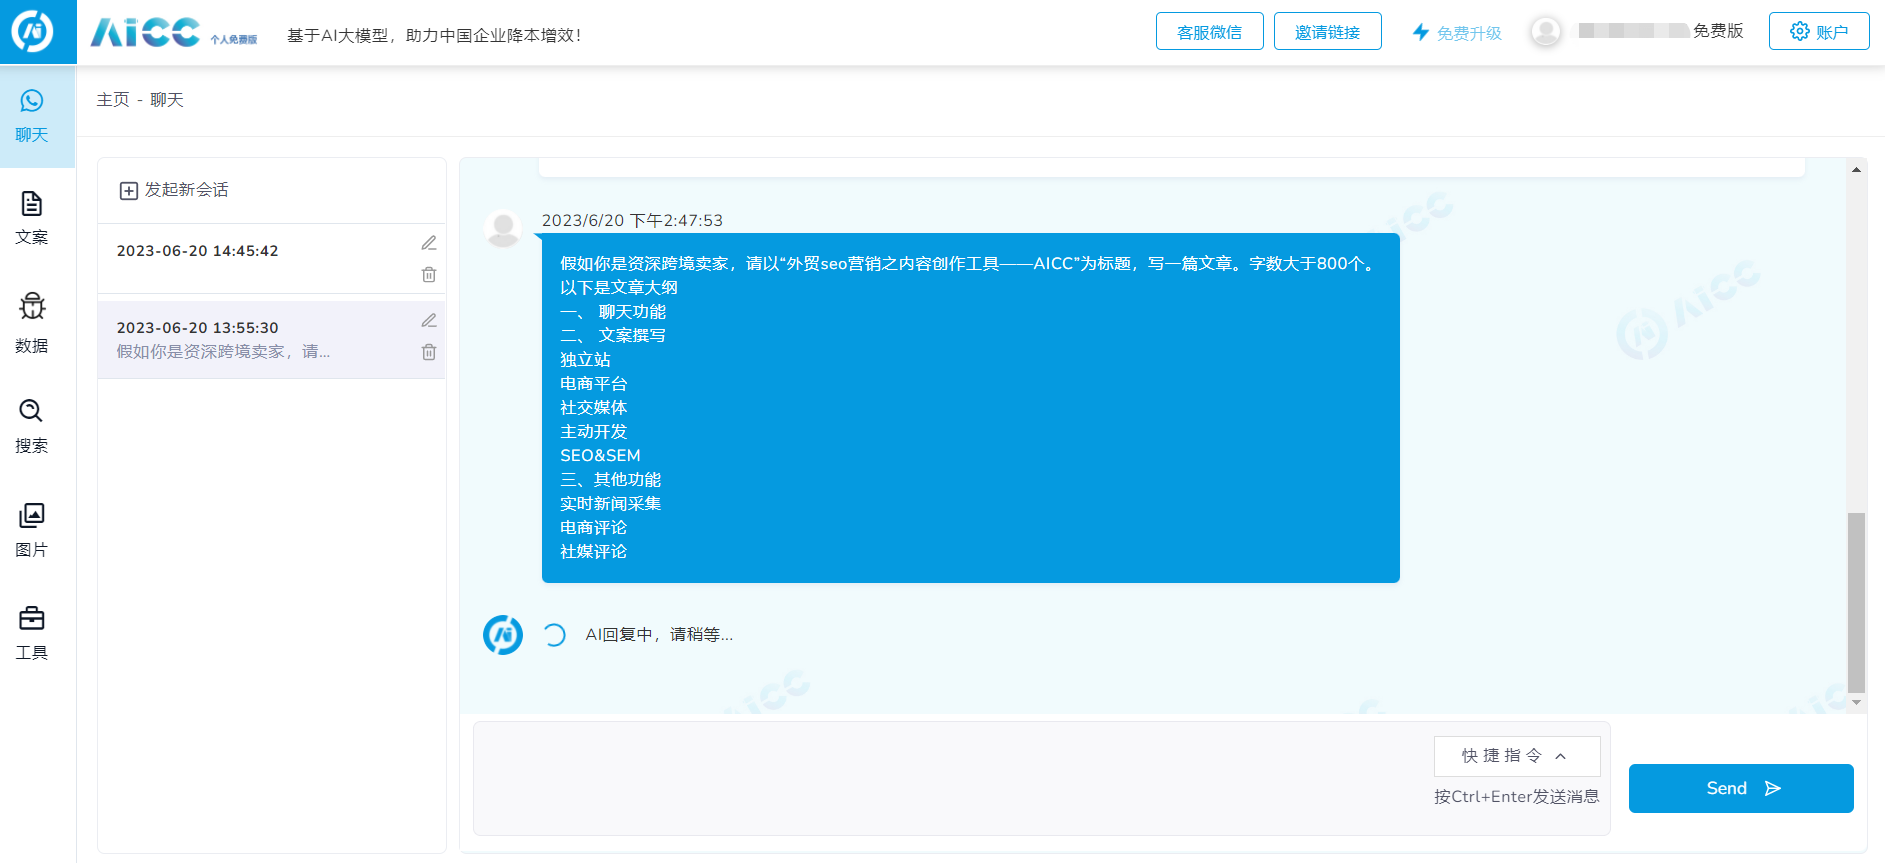1885x863 pixels.
Task: Open the 文案 copywriting sidebar section
Action: (32, 219)
